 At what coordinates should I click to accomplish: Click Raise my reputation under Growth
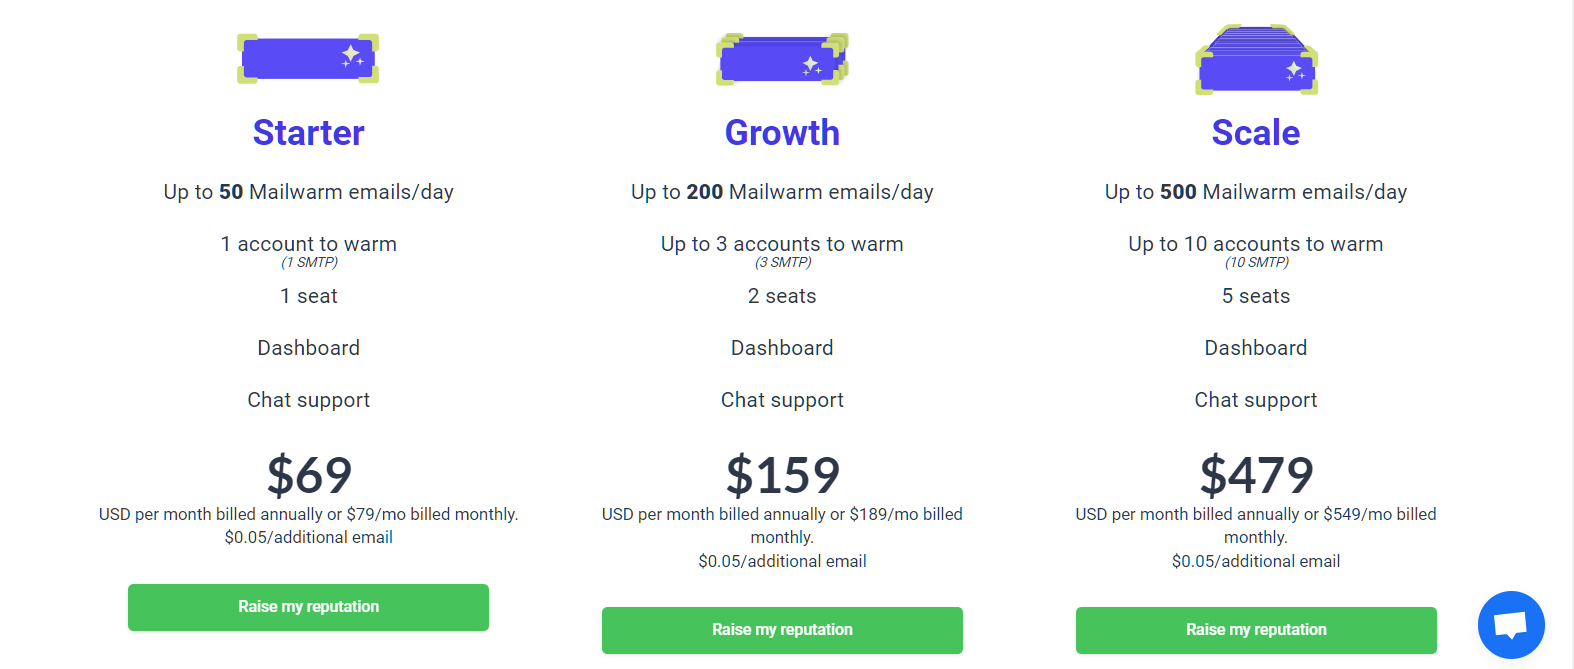click(782, 630)
